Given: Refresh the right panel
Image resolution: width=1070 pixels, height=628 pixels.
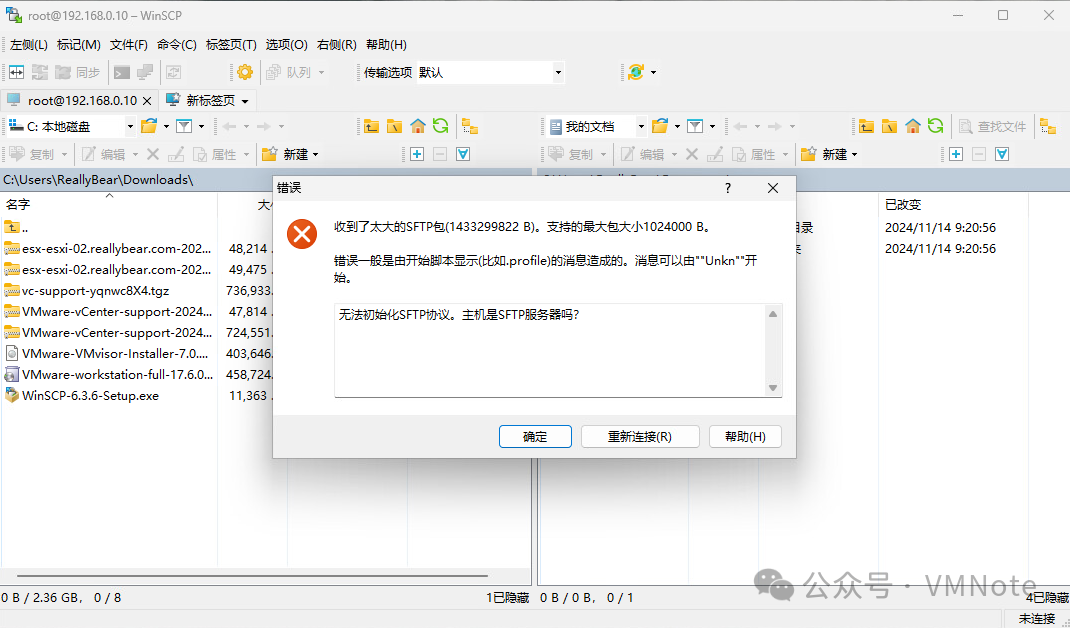Looking at the screenshot, I should click(936, 126).
